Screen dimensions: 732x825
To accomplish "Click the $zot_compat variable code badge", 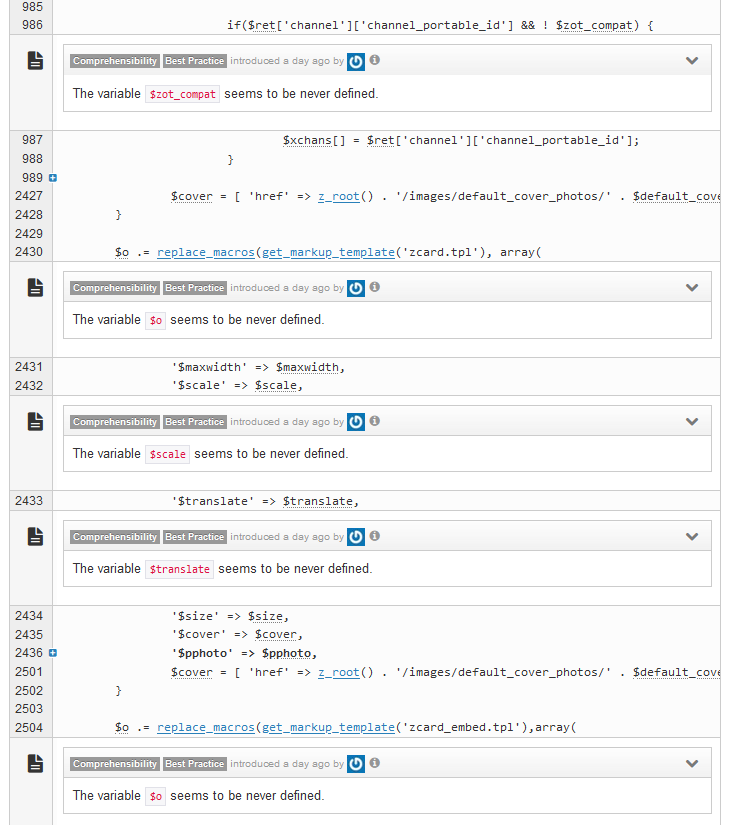I will tap(182, 94).
